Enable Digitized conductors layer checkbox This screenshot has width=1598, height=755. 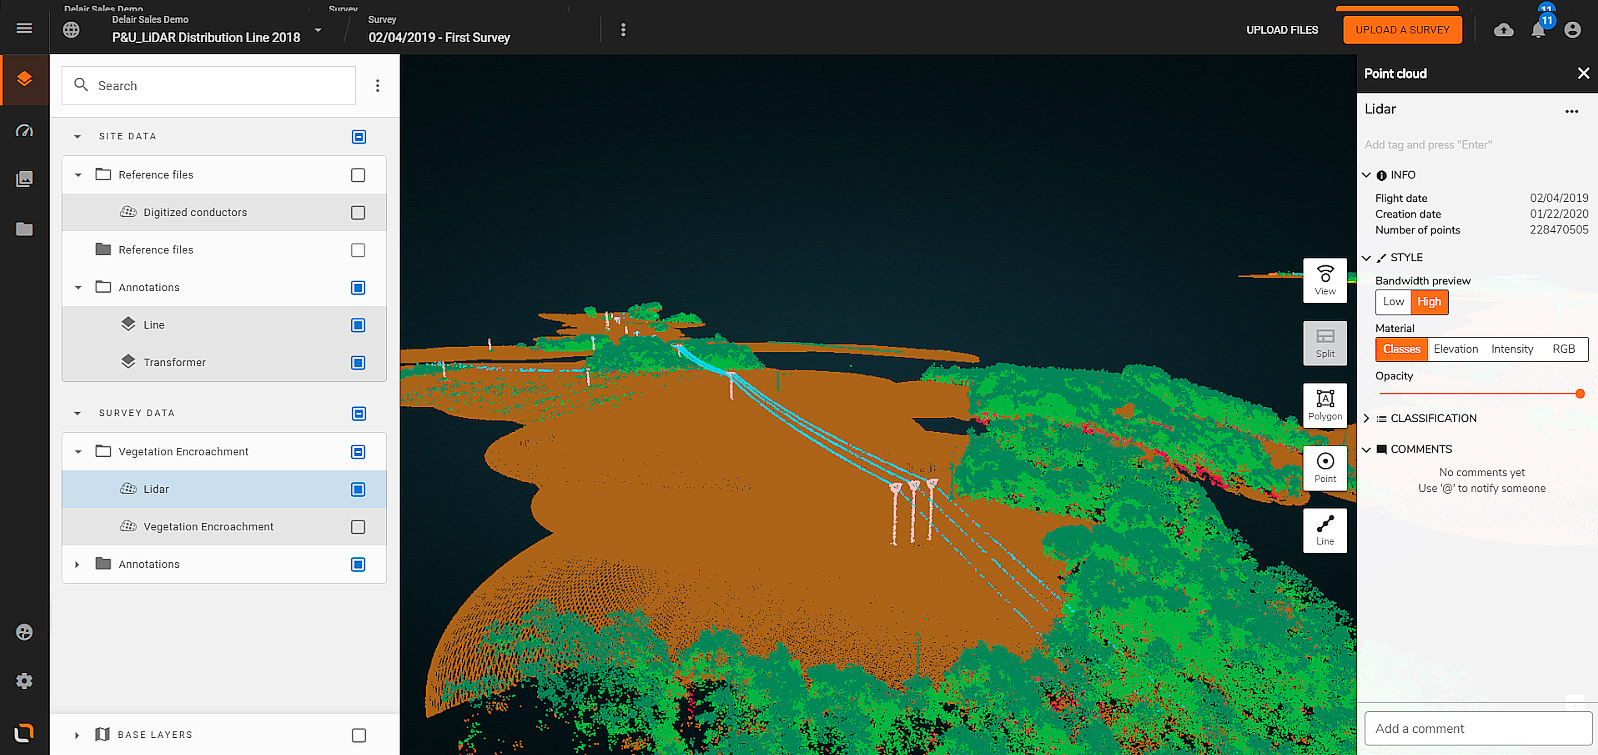click(358, 213)
